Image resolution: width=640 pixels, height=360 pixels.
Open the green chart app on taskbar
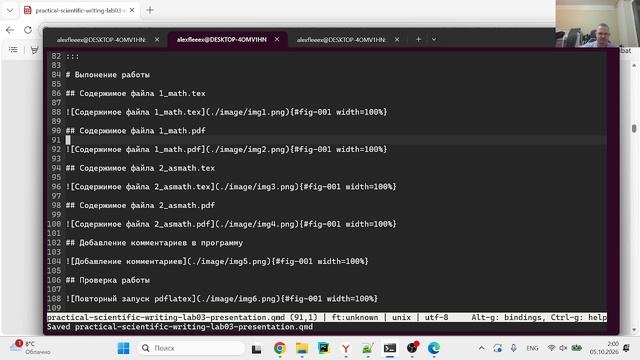click(368, 348)
